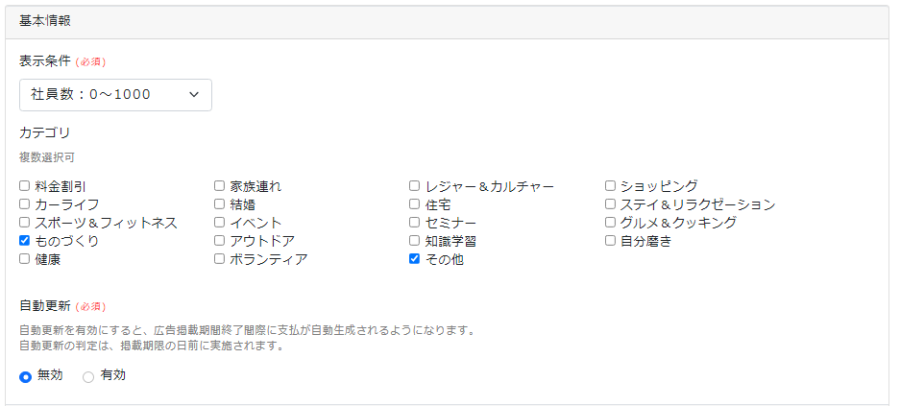Uncheck the その他 category checkbox
This screenshot has width=900, height=406.
pyautogui.click(x=415, y=259)
